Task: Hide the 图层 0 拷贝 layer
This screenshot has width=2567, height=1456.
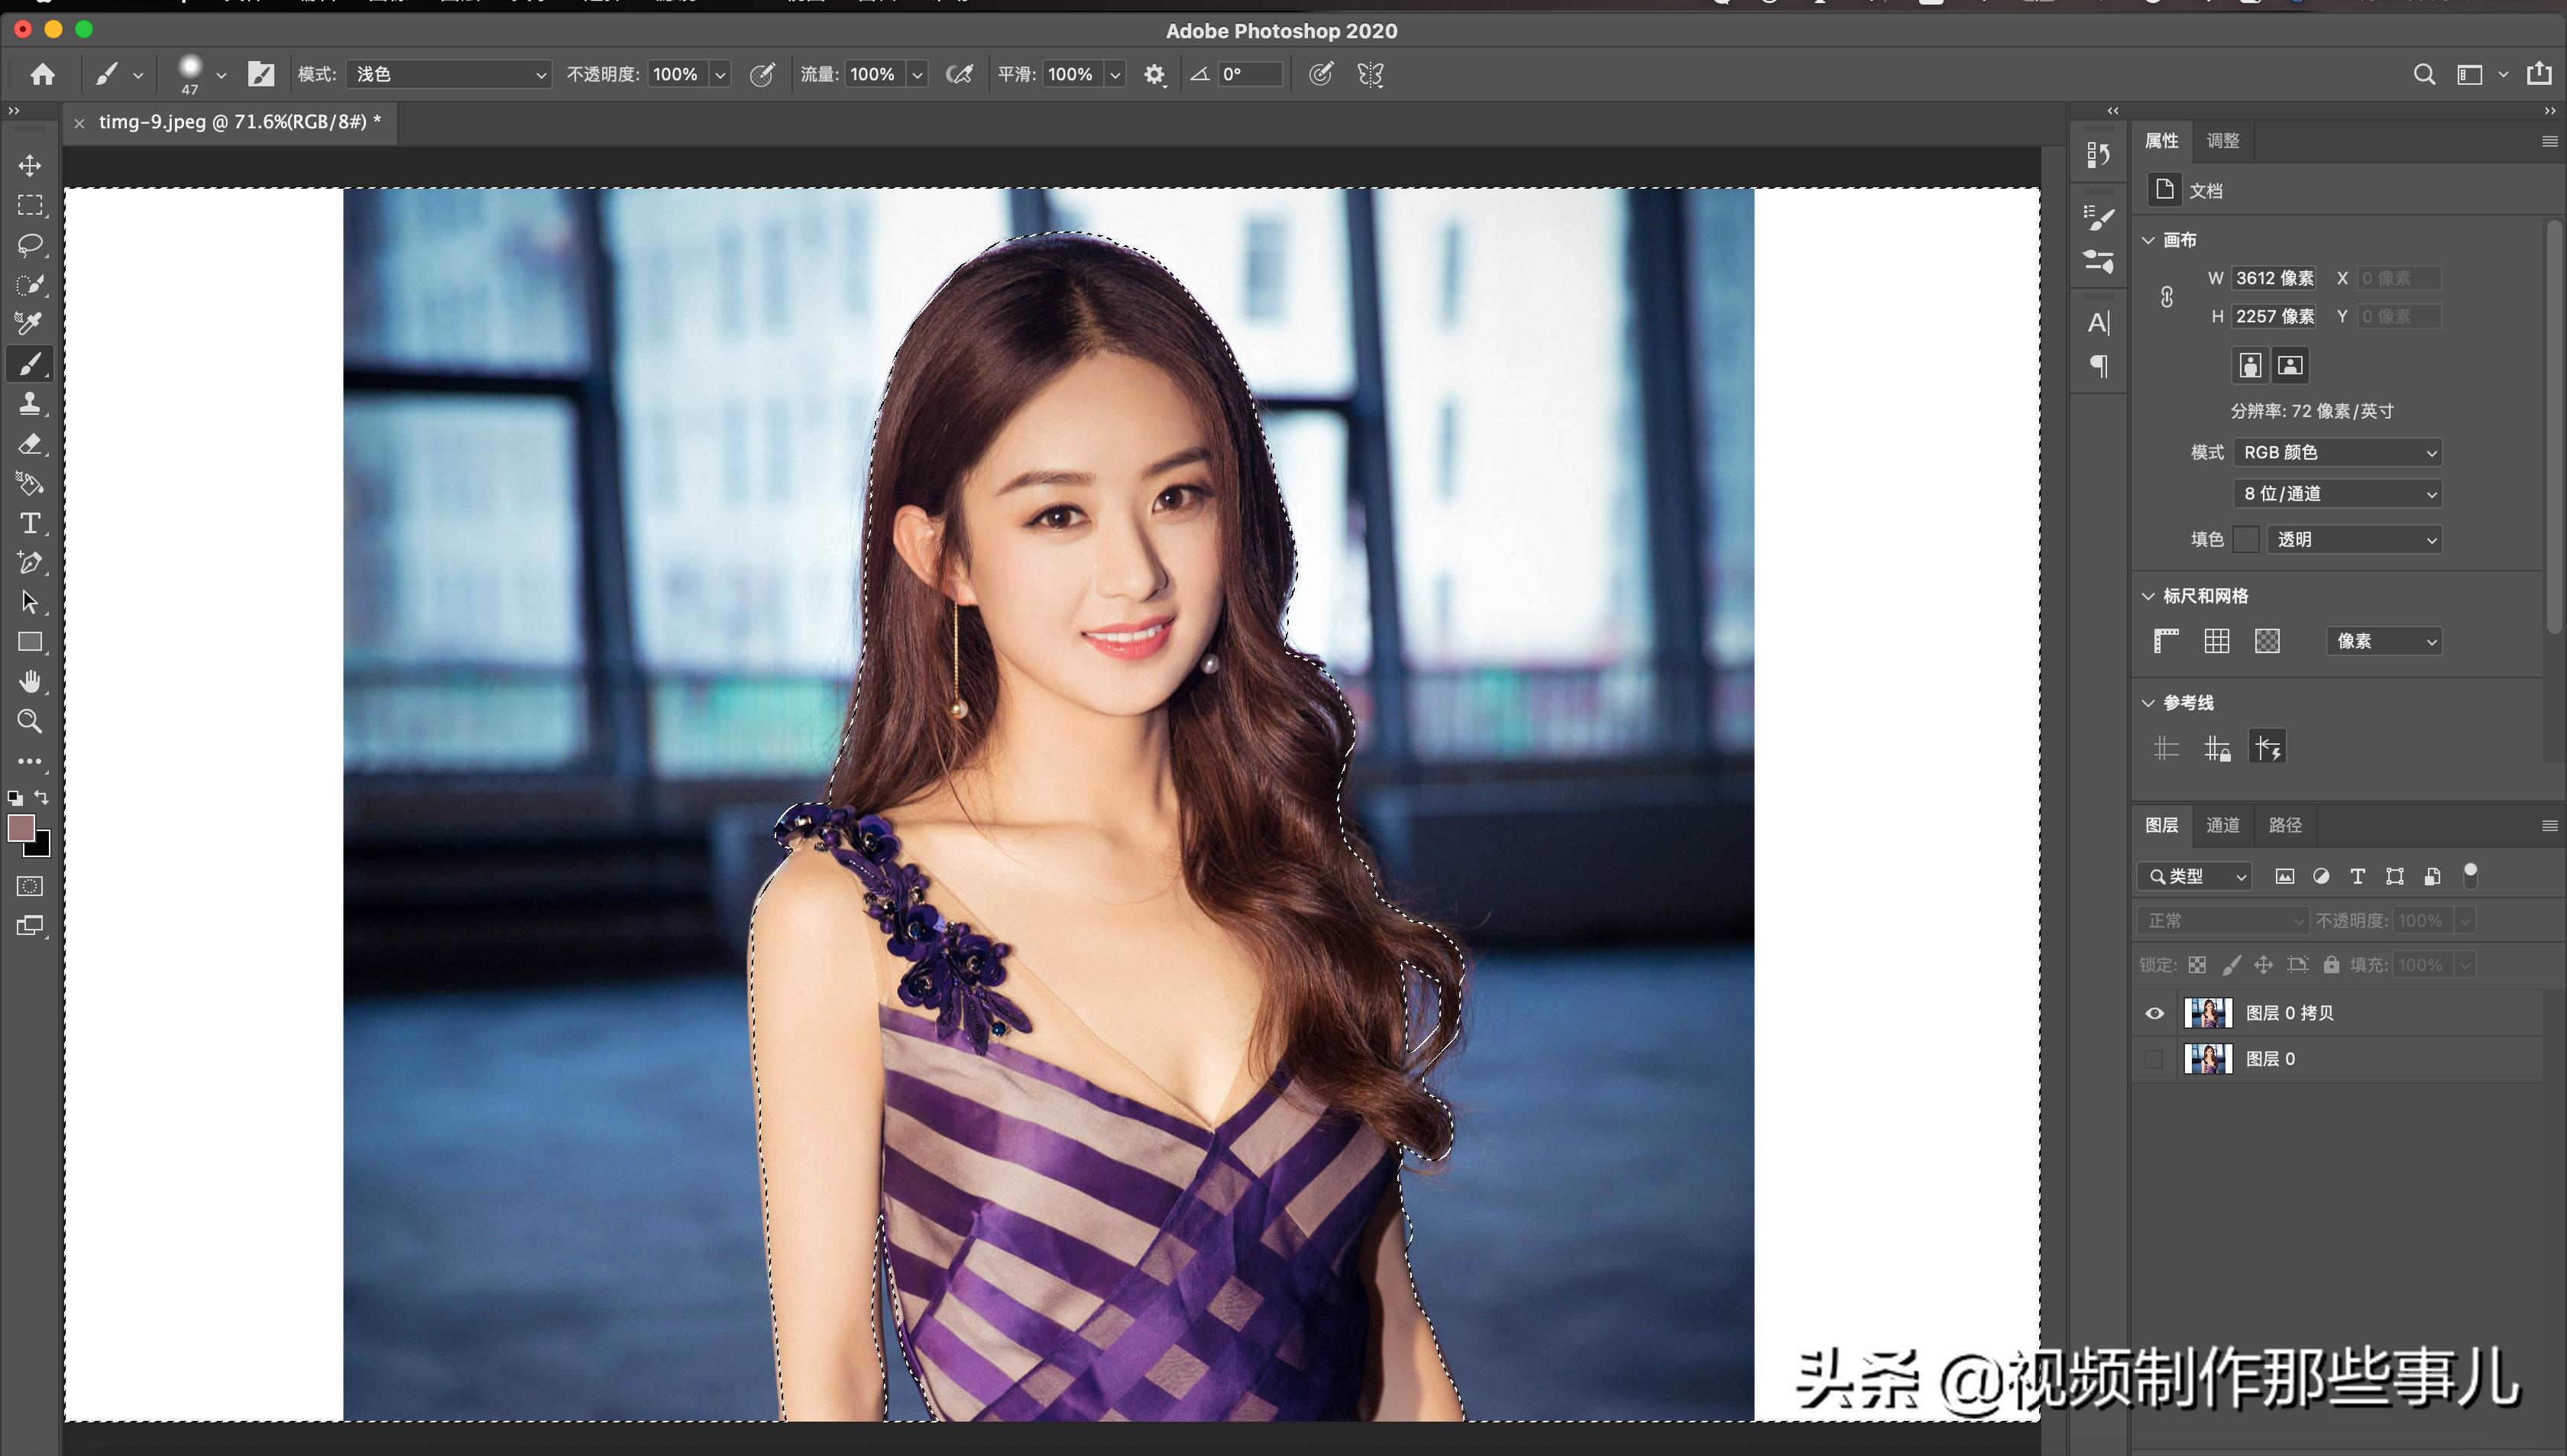Action: [2155, 1013]
